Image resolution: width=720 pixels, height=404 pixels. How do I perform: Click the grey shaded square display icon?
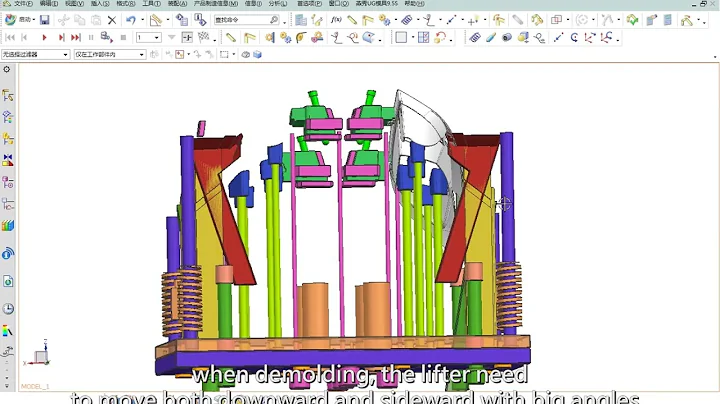click(x=401, y=38)
